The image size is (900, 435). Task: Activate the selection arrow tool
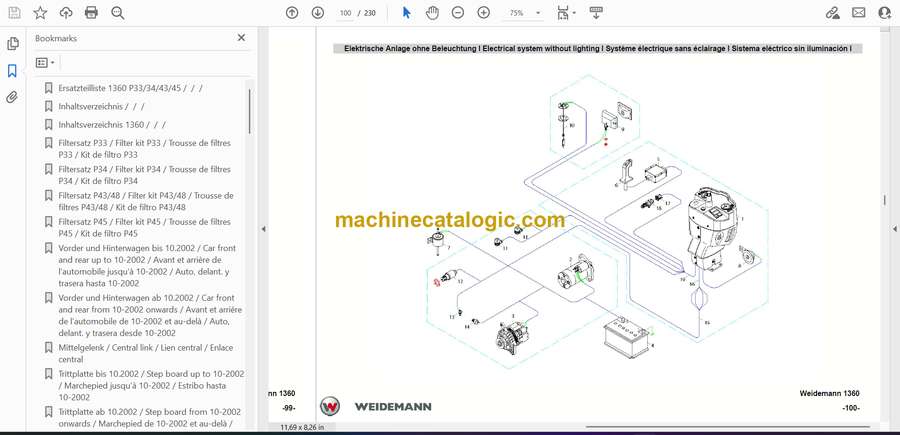click(x=406, y=13)
